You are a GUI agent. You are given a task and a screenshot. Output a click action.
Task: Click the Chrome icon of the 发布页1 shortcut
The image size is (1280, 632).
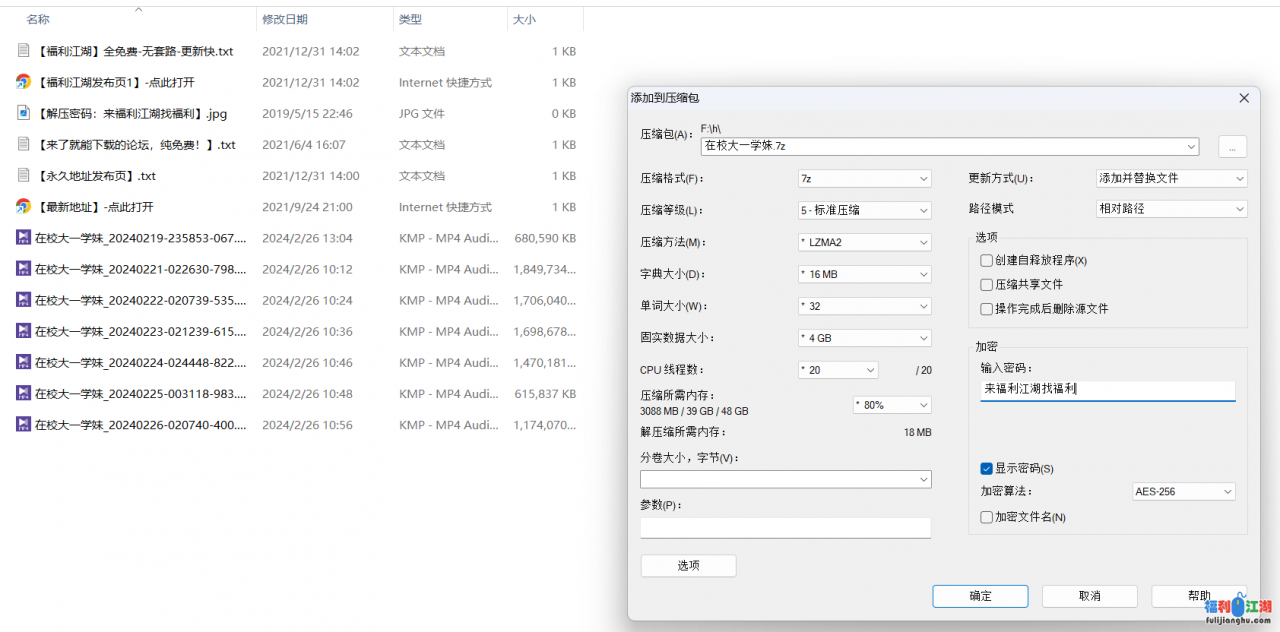pos(23,82)
